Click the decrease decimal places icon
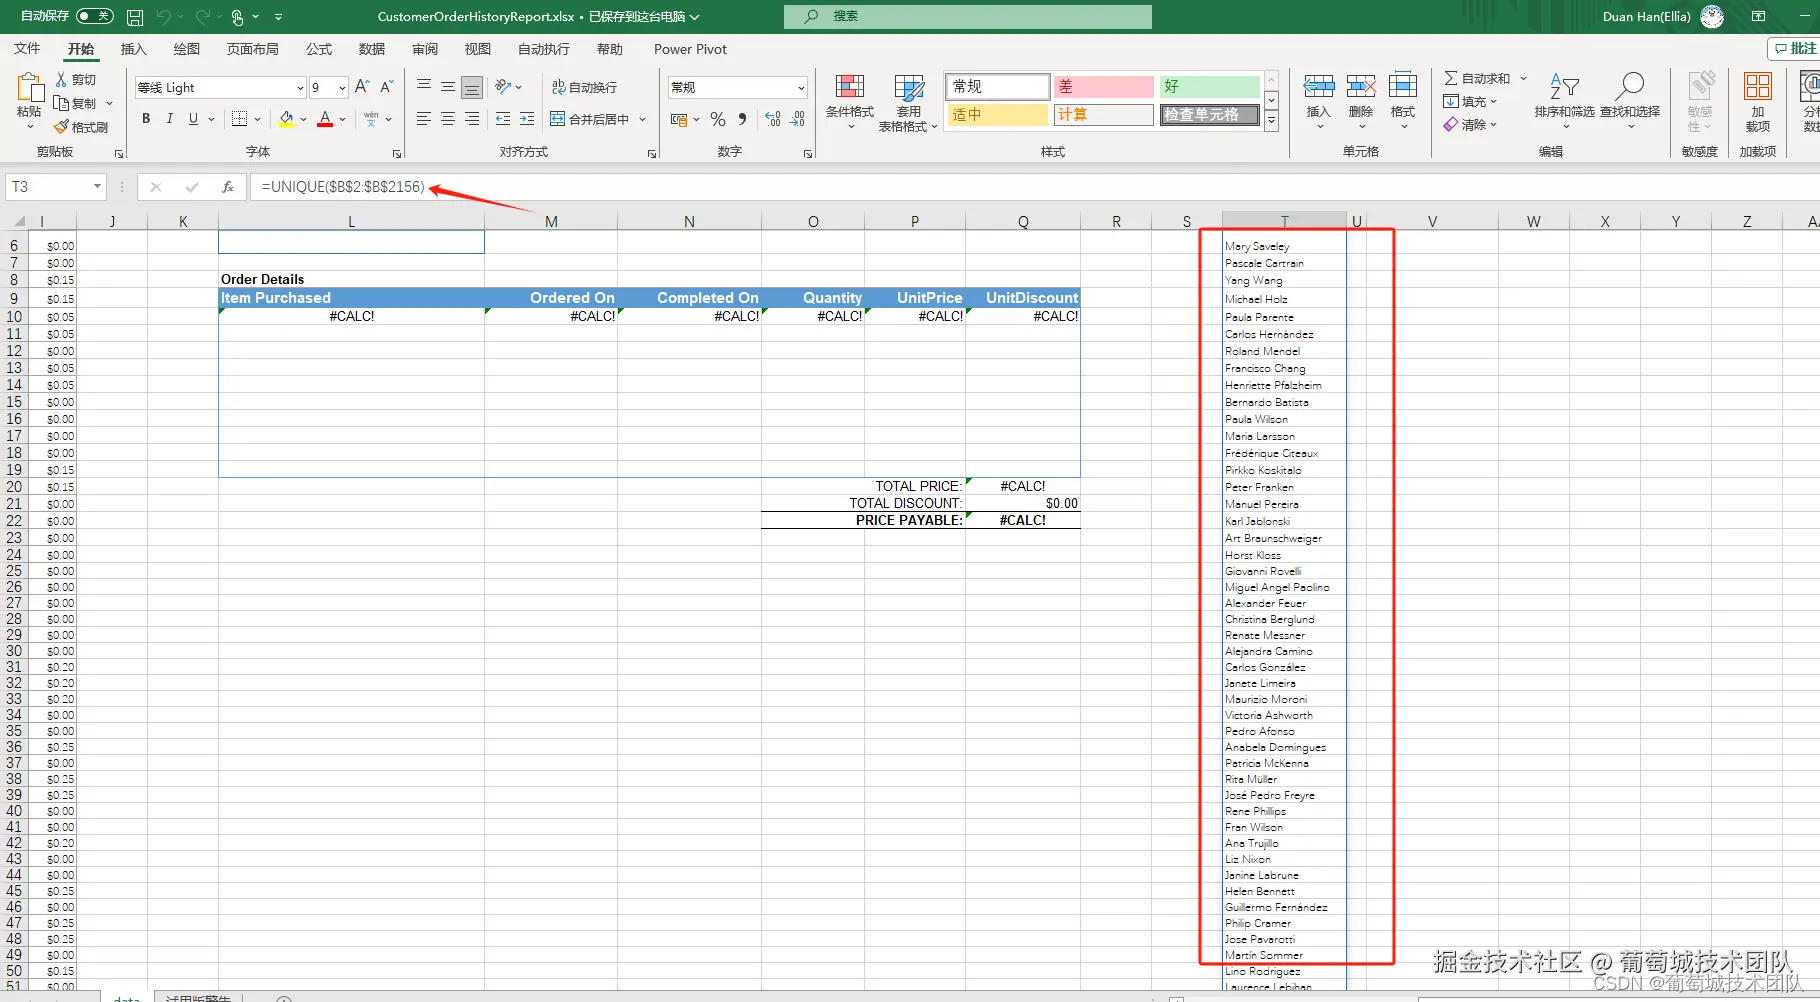 tap(797, 119)
